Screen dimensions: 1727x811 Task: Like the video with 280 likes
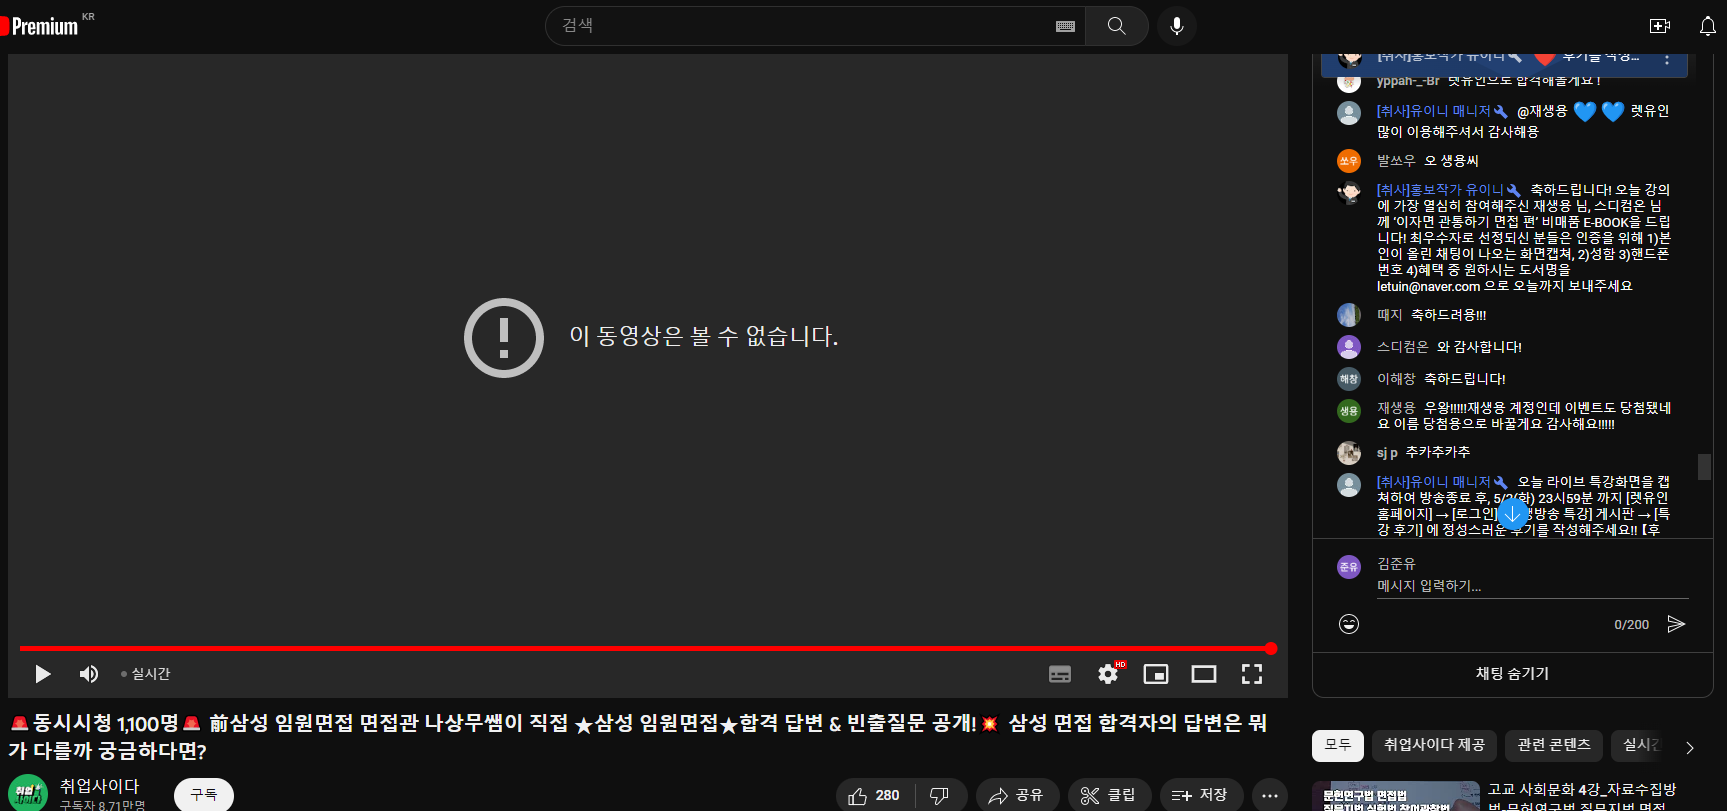pyautogui.click(x=874, y=795)
